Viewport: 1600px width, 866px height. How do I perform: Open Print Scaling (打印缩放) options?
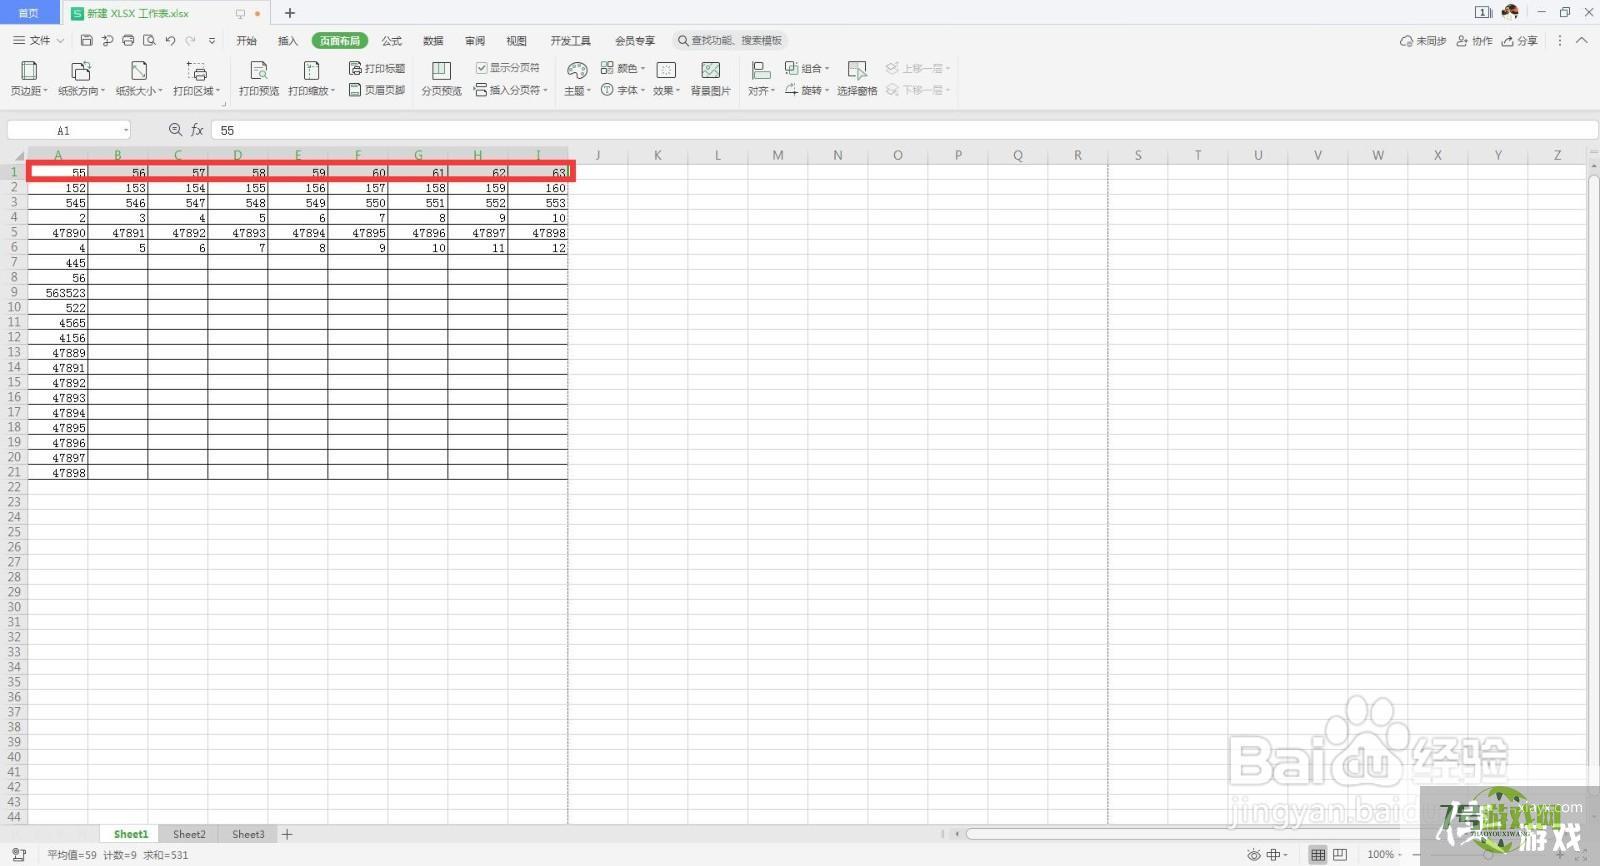(x=311, y=79)
